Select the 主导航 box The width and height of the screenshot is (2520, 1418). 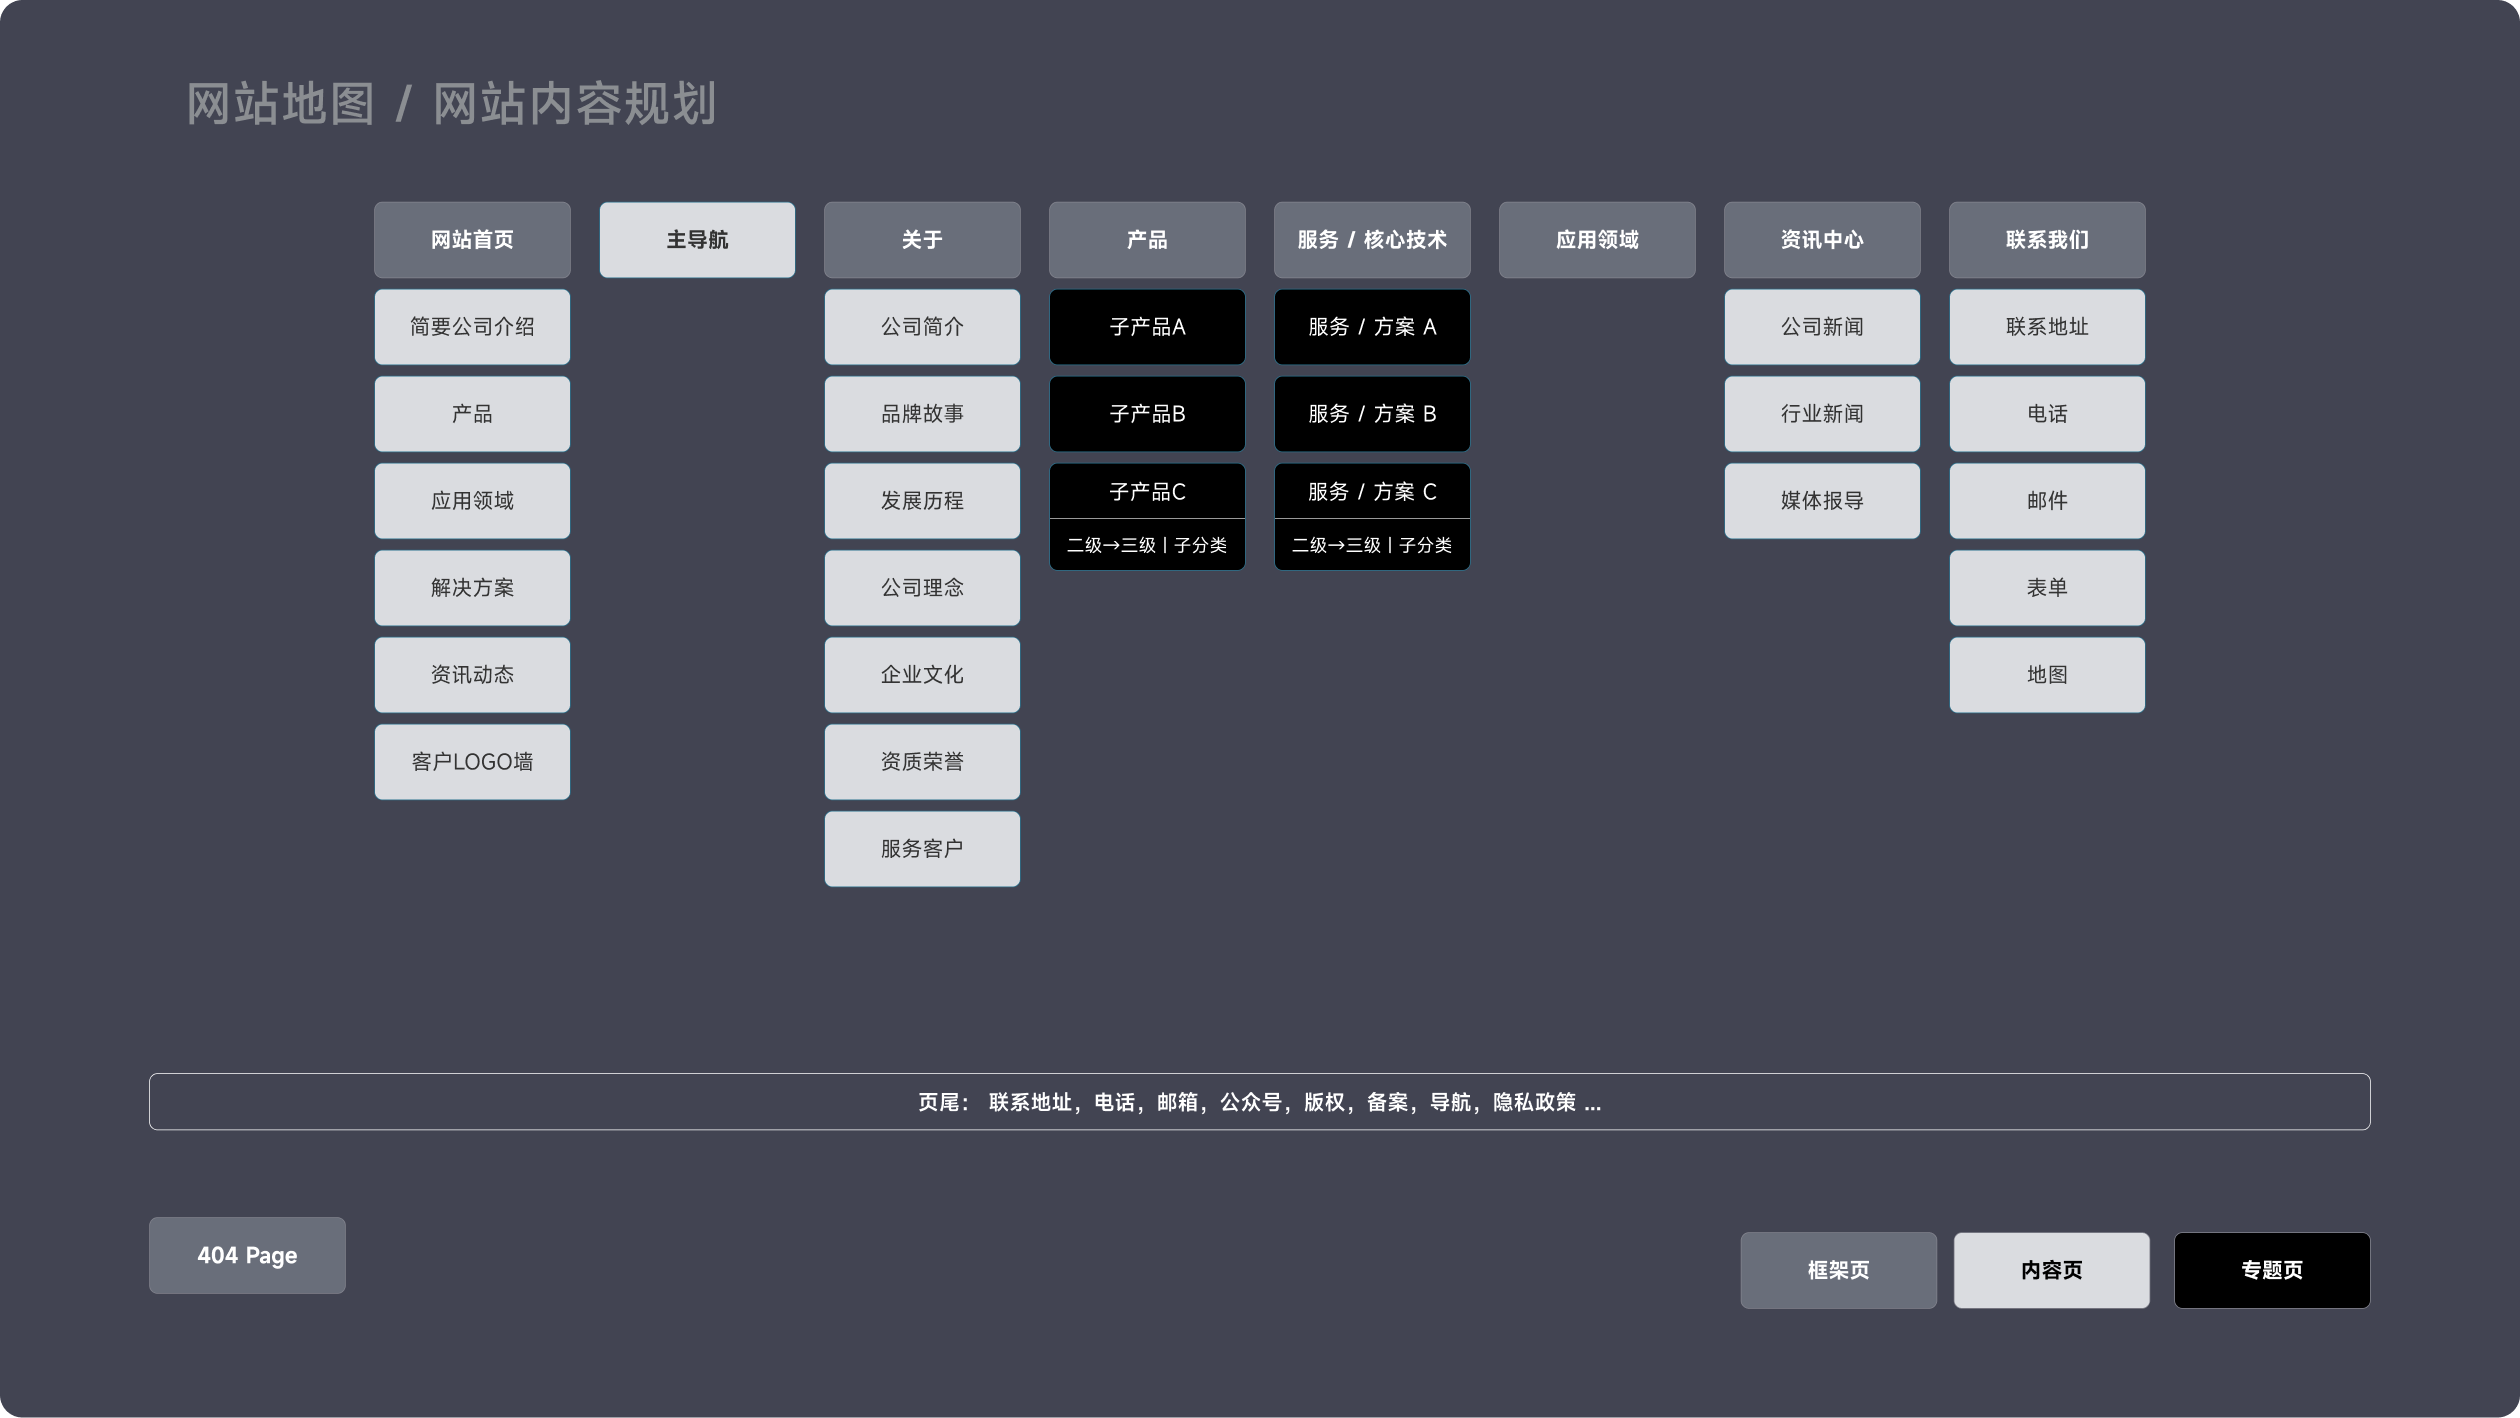[697, 240]
